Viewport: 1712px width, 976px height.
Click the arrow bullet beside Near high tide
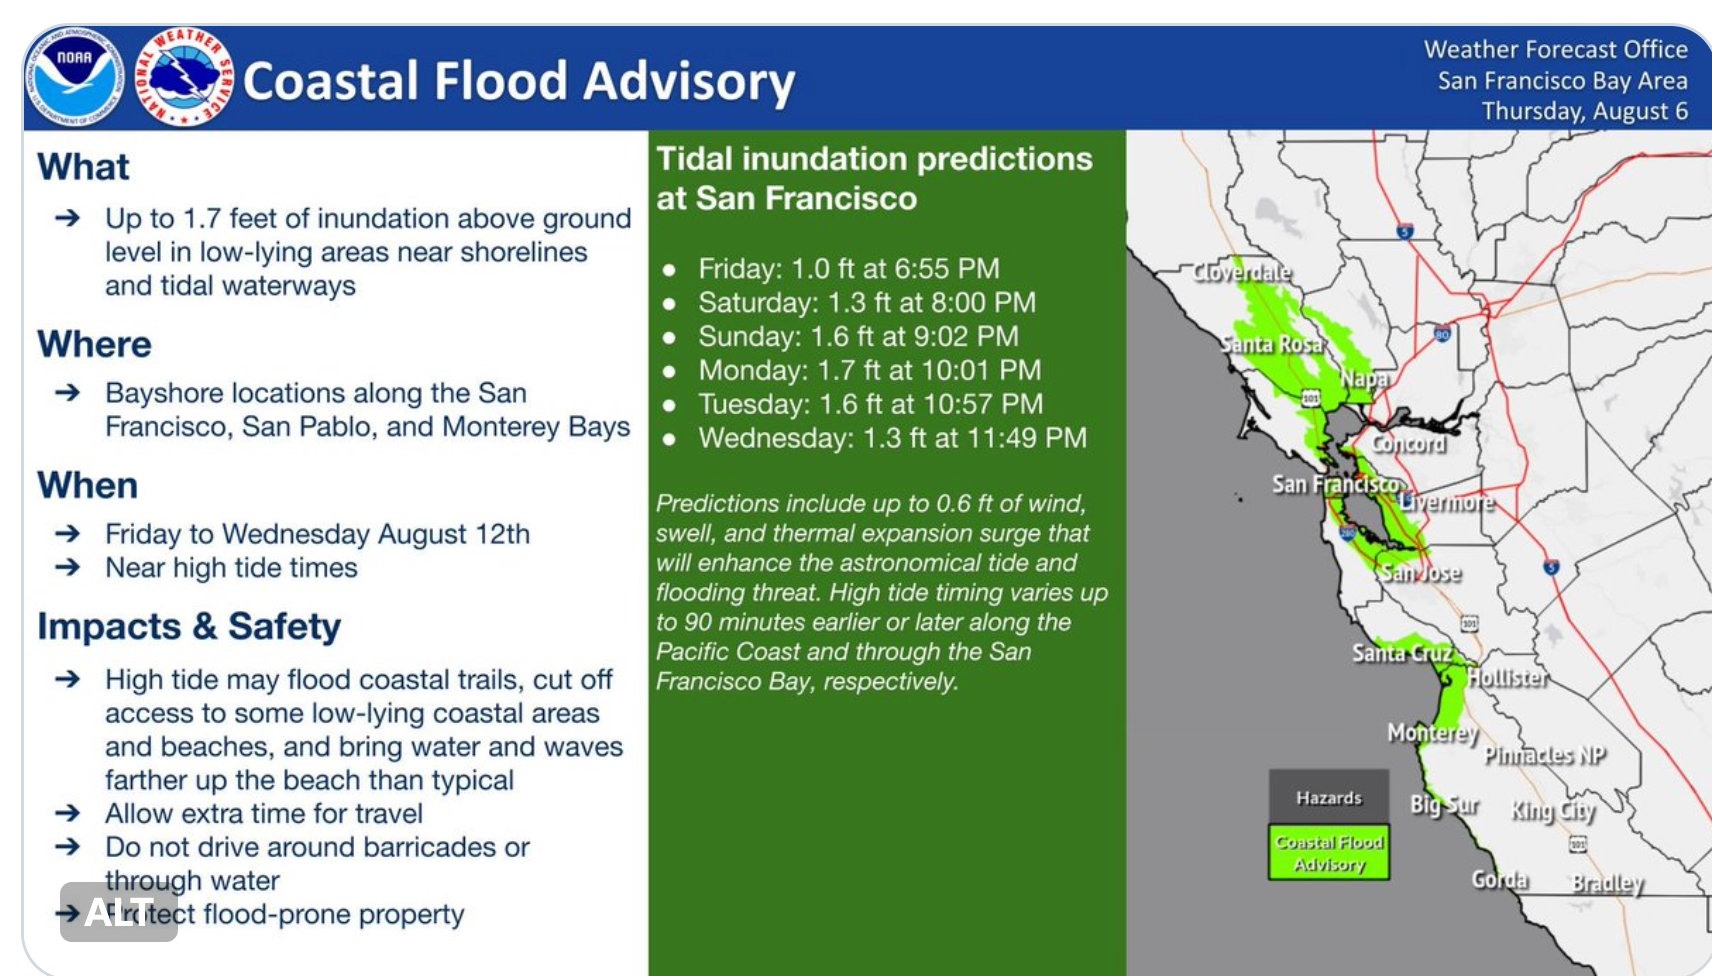pos(68,567)
